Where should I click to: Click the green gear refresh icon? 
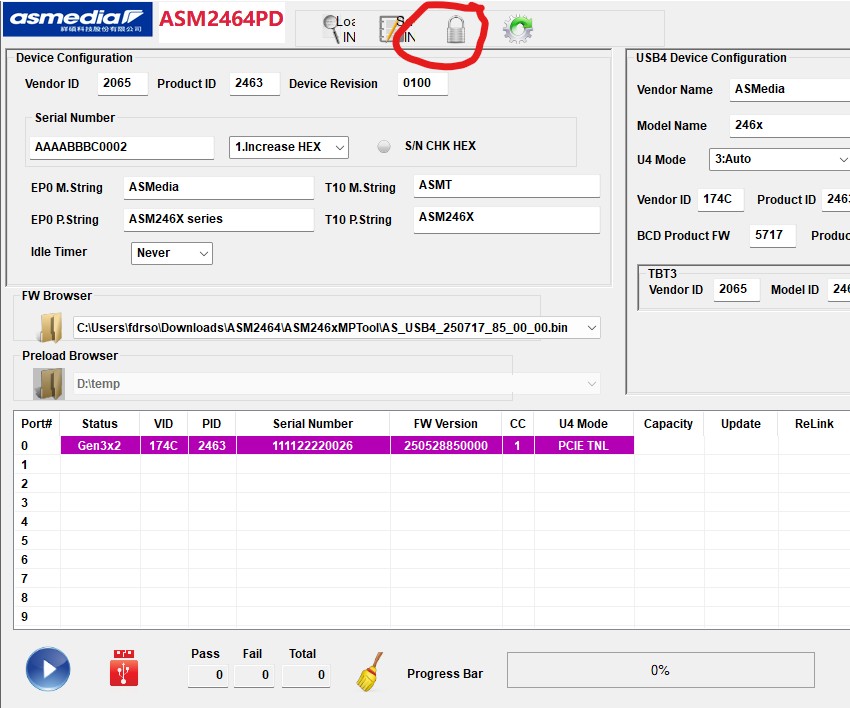pos(517,29)
